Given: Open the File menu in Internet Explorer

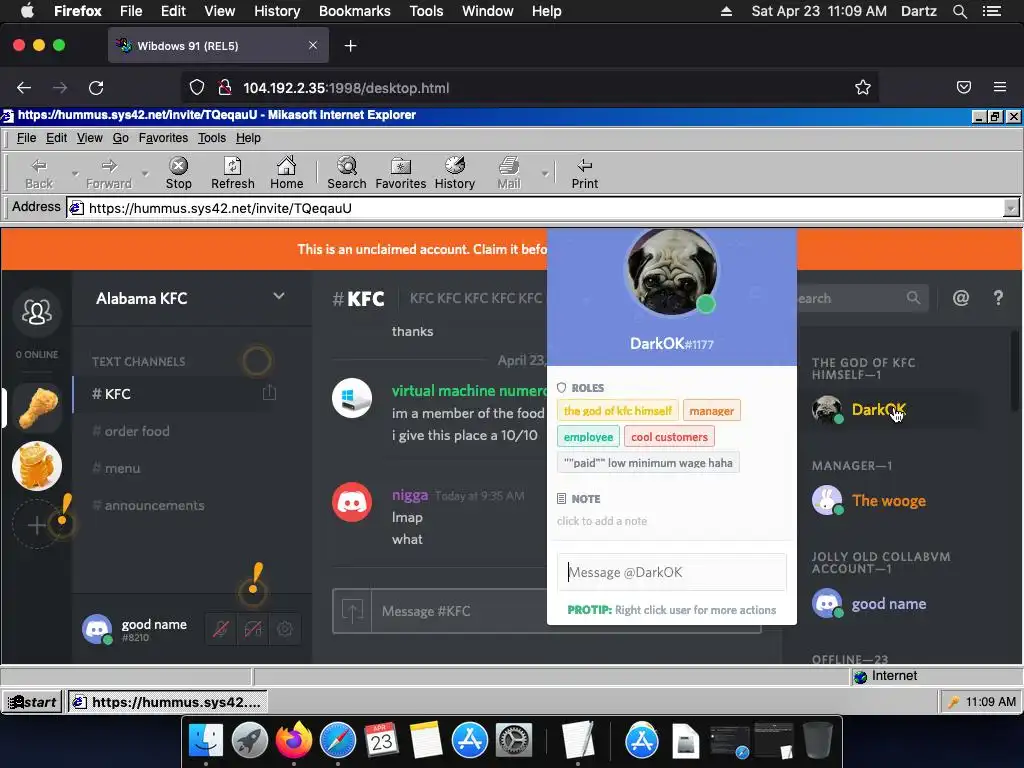Looking at the screenshot, I should point(26,138).
